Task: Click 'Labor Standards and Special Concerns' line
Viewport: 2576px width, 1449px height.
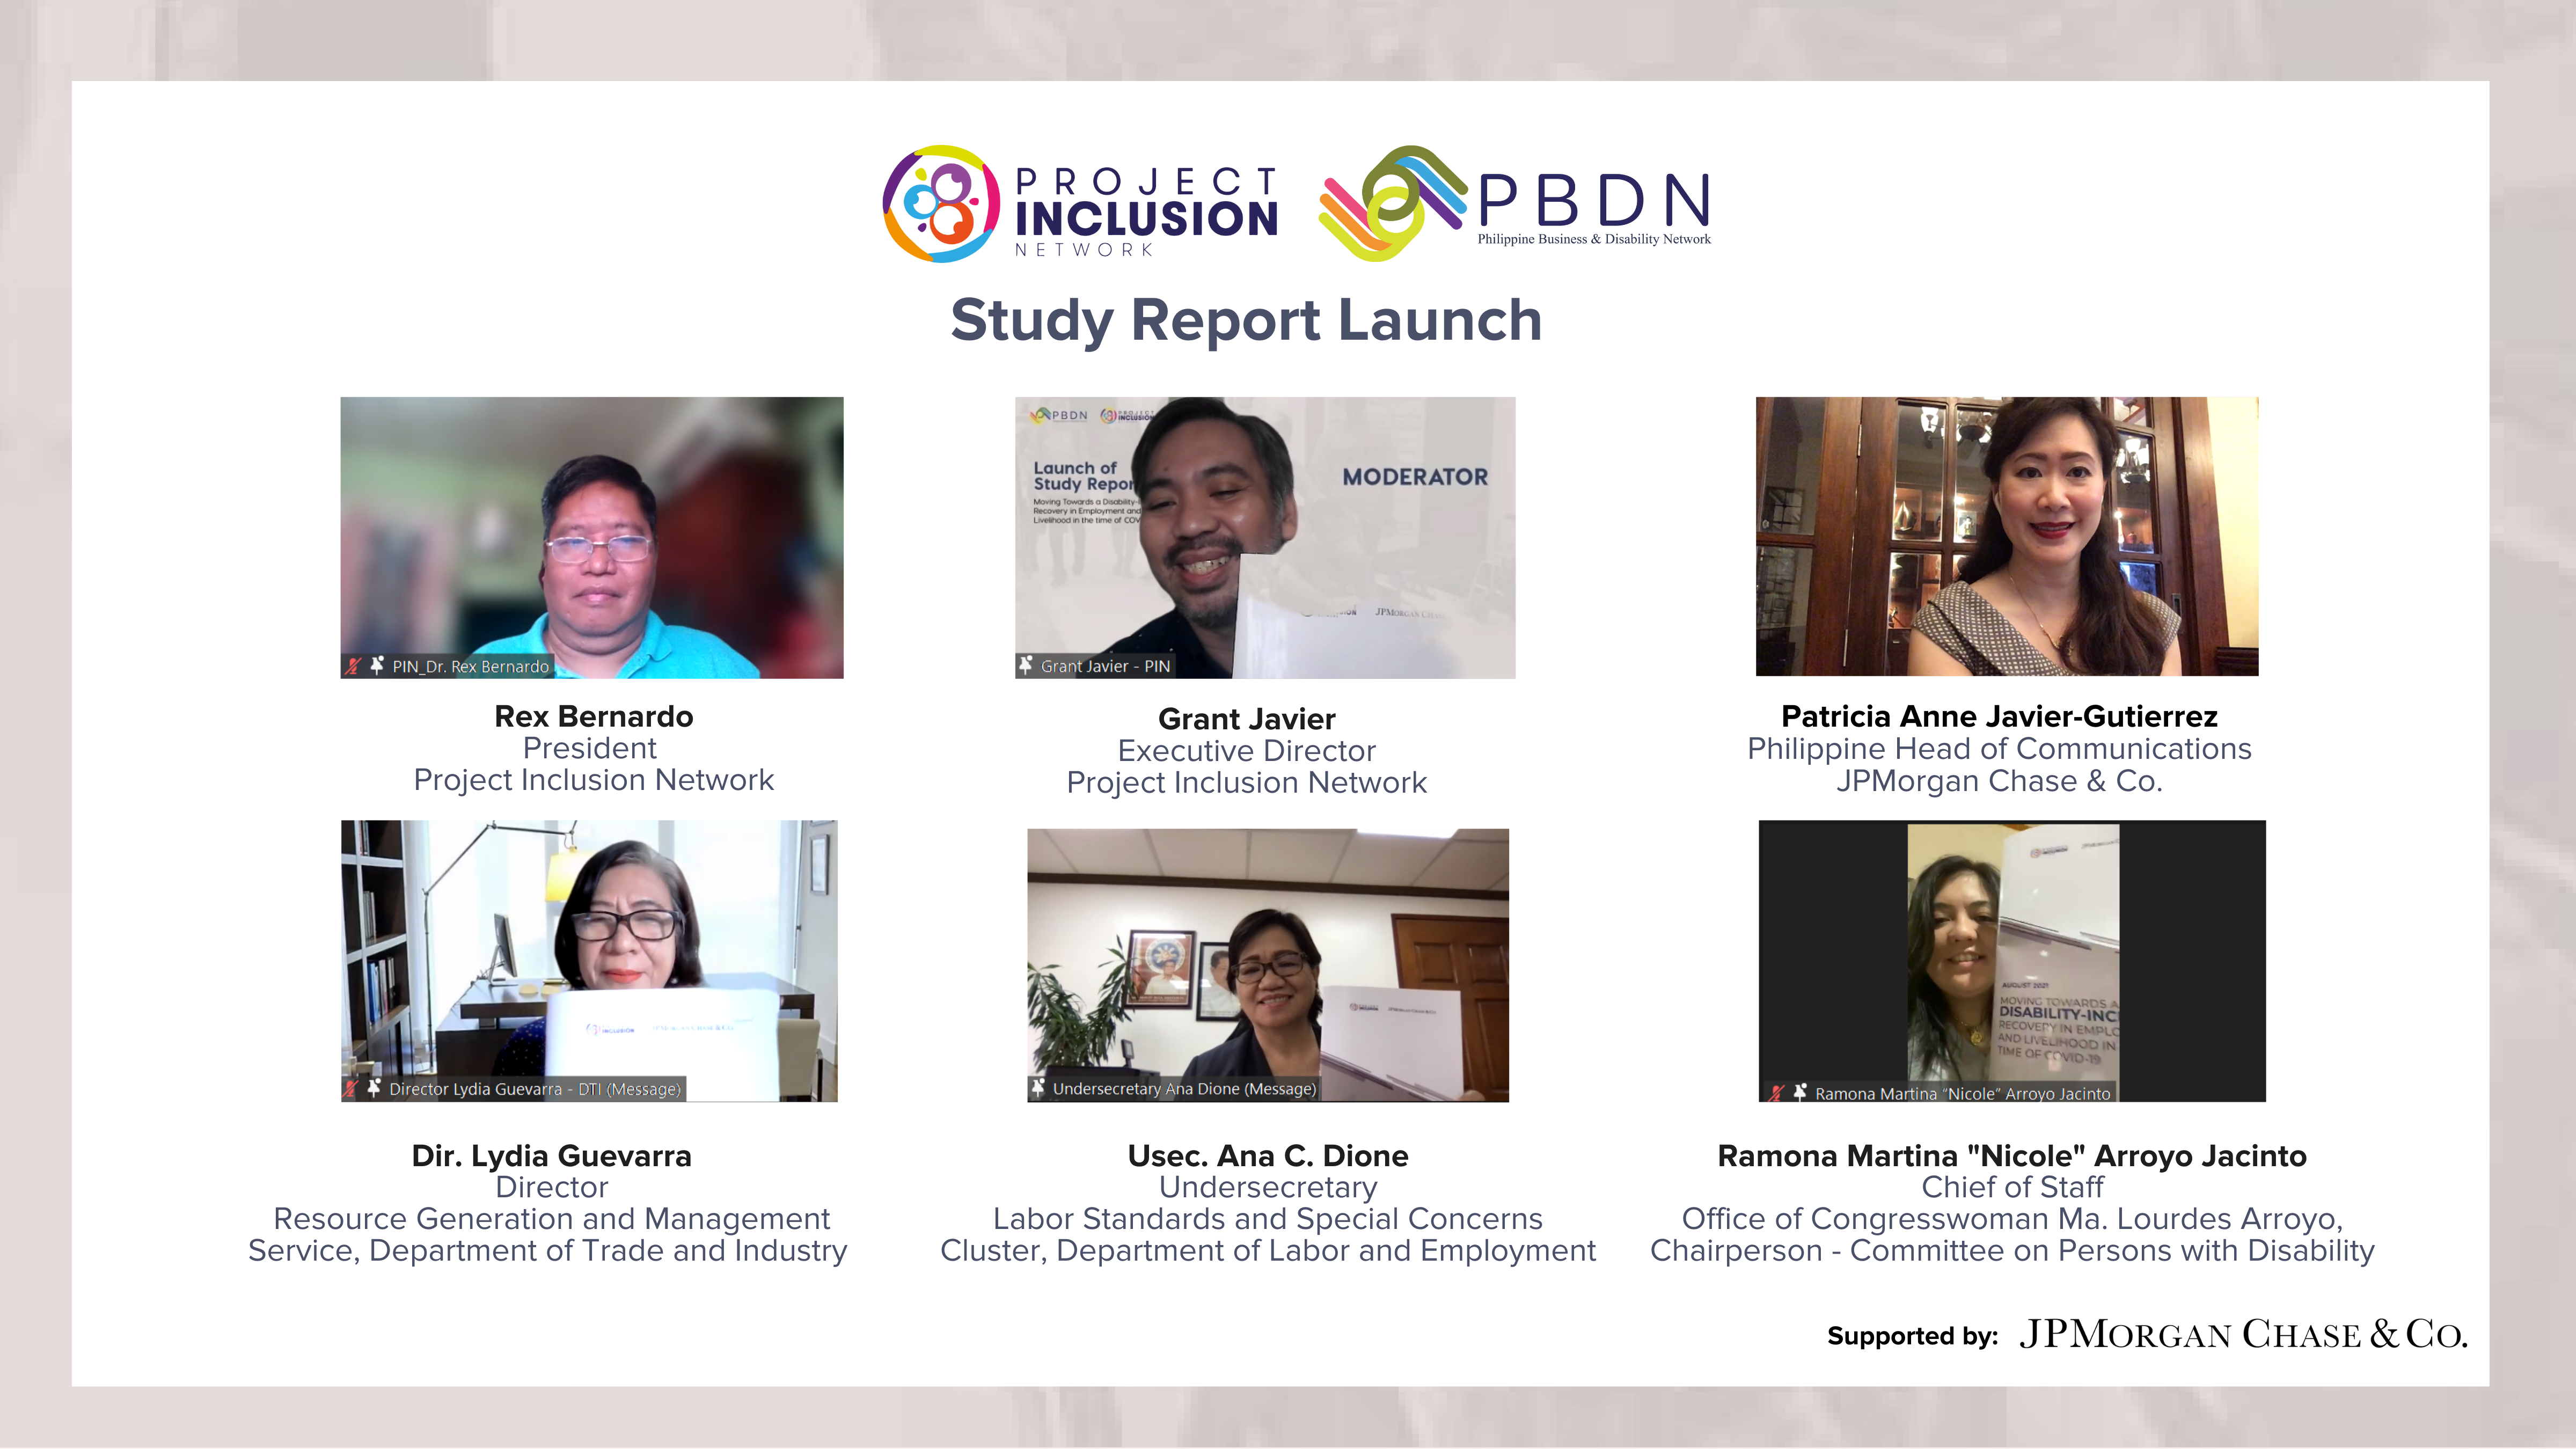Action: tap(1268, 1219)
